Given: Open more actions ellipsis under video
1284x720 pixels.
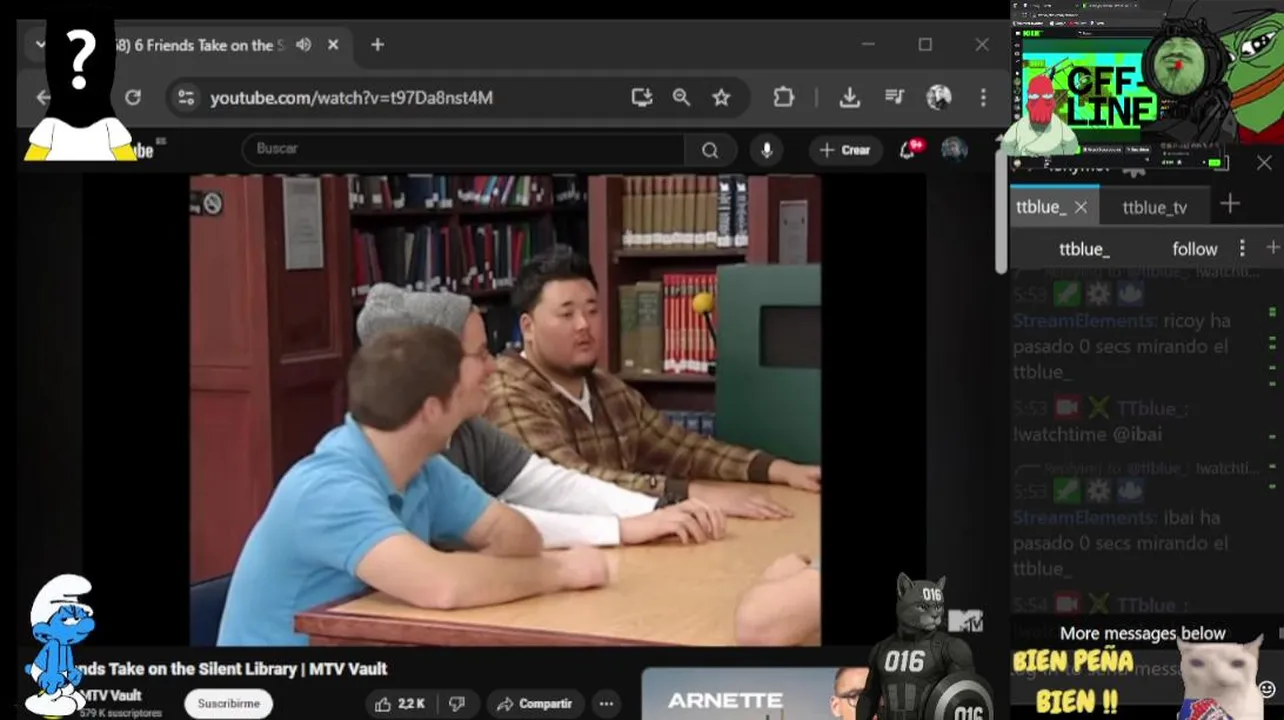Looking at the screenshot, I should point(606,704).
